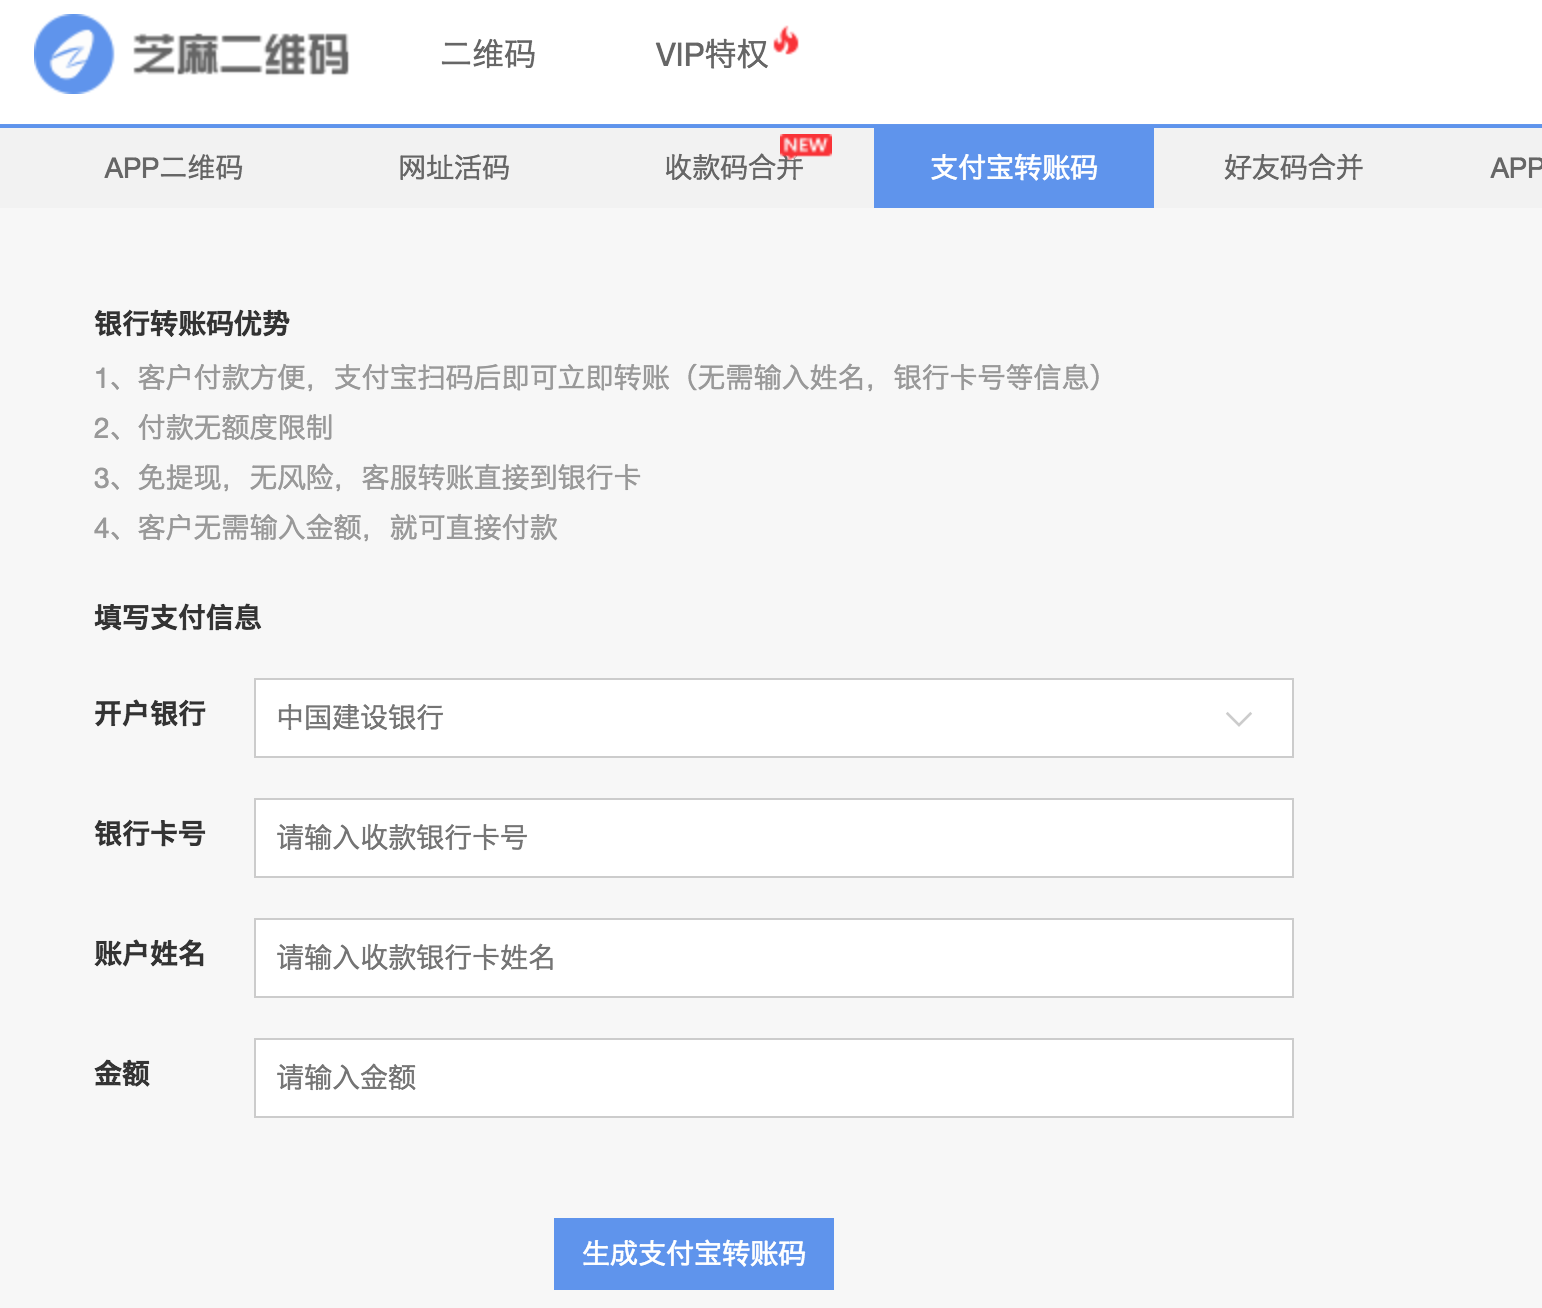Screen dimensions: 1542x1308
Task: Click the 填写支付信息 heading
Action: click(178, 618)
